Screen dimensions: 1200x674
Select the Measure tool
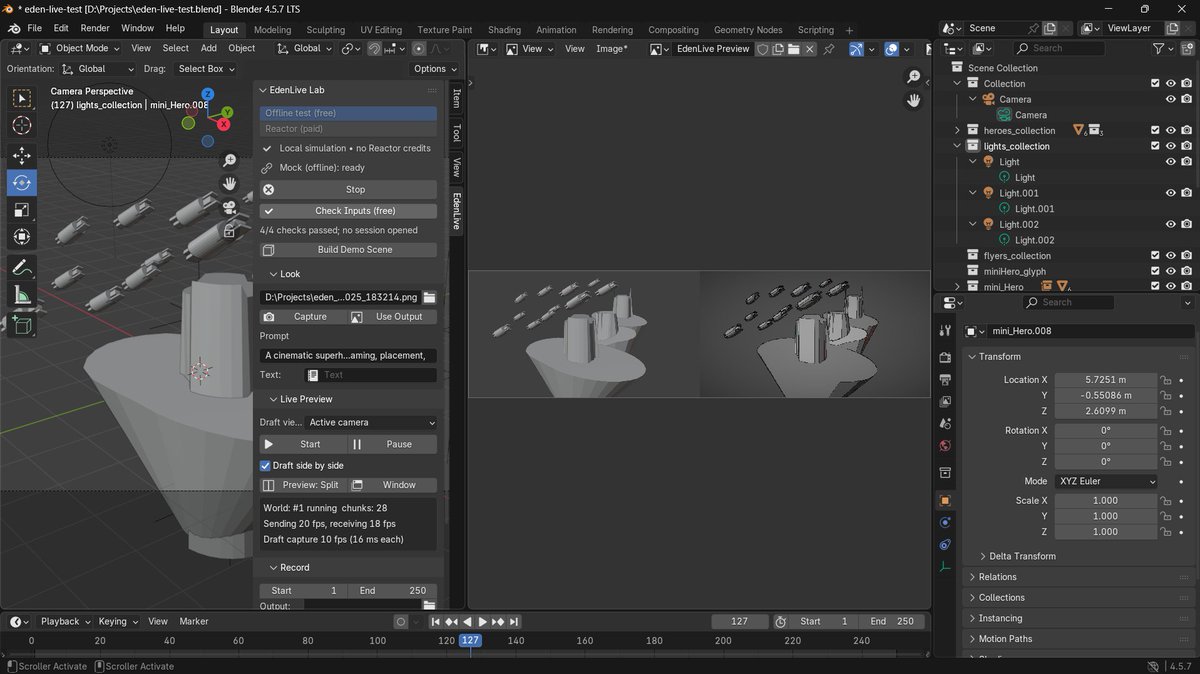click(x=21, y=294)
